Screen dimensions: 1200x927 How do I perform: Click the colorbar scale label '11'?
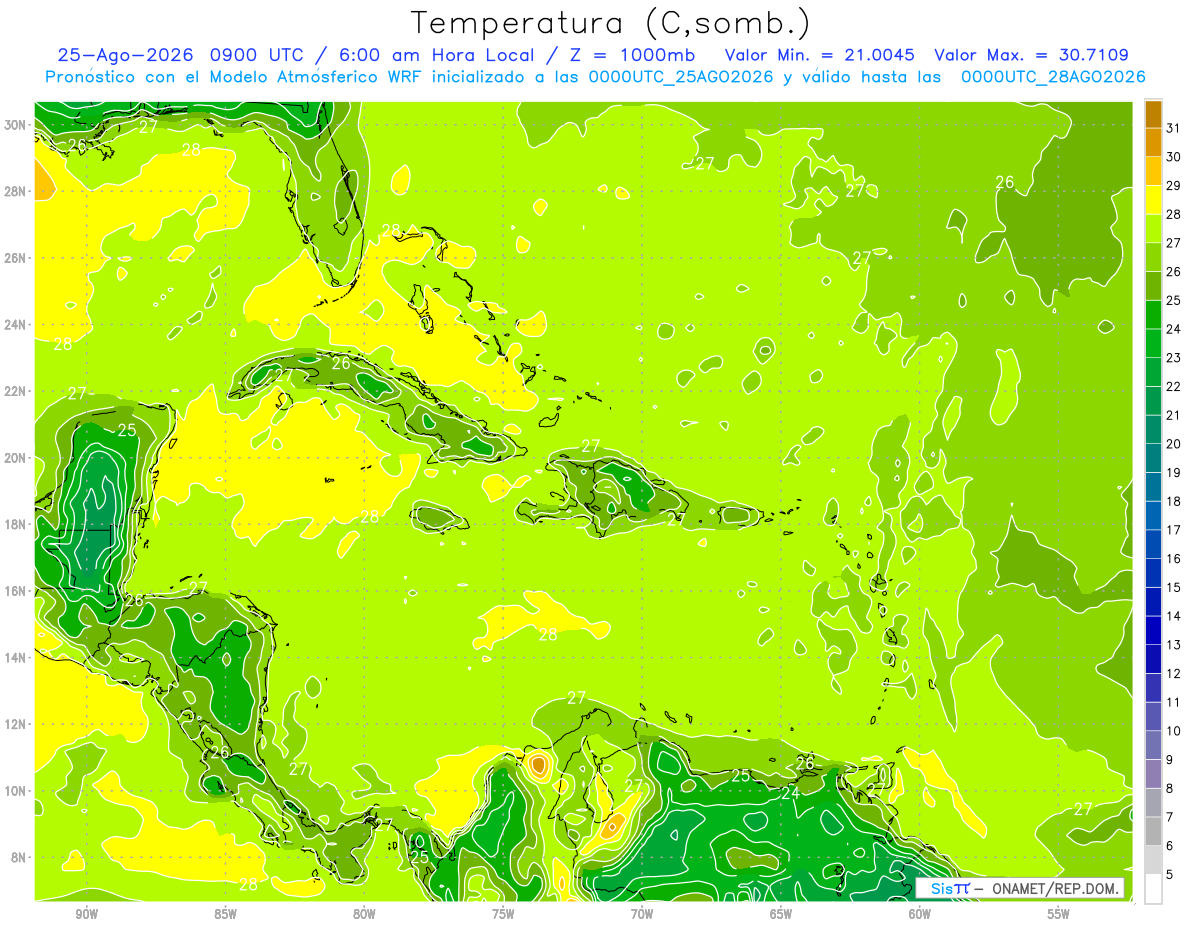click(x=1174, y=702)
